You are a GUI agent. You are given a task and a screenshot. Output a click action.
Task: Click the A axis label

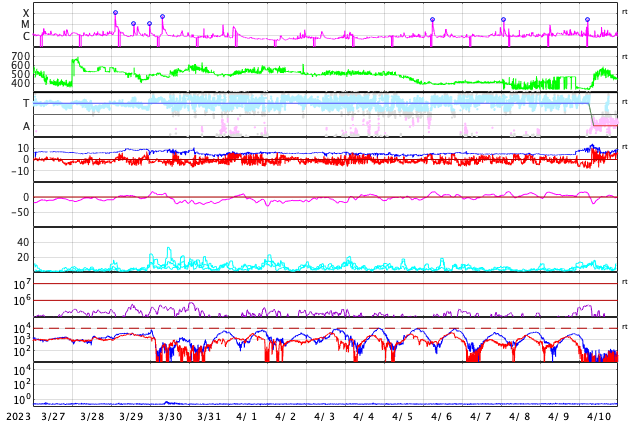click(26, 127)
